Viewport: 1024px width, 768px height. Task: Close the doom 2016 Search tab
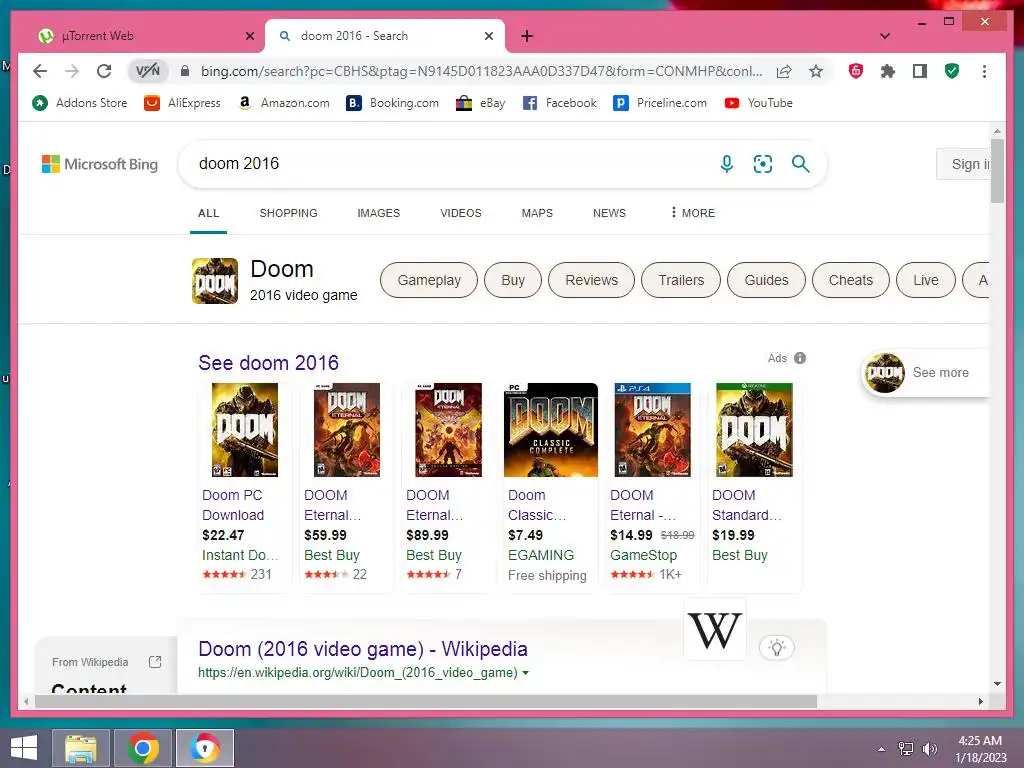488,36
